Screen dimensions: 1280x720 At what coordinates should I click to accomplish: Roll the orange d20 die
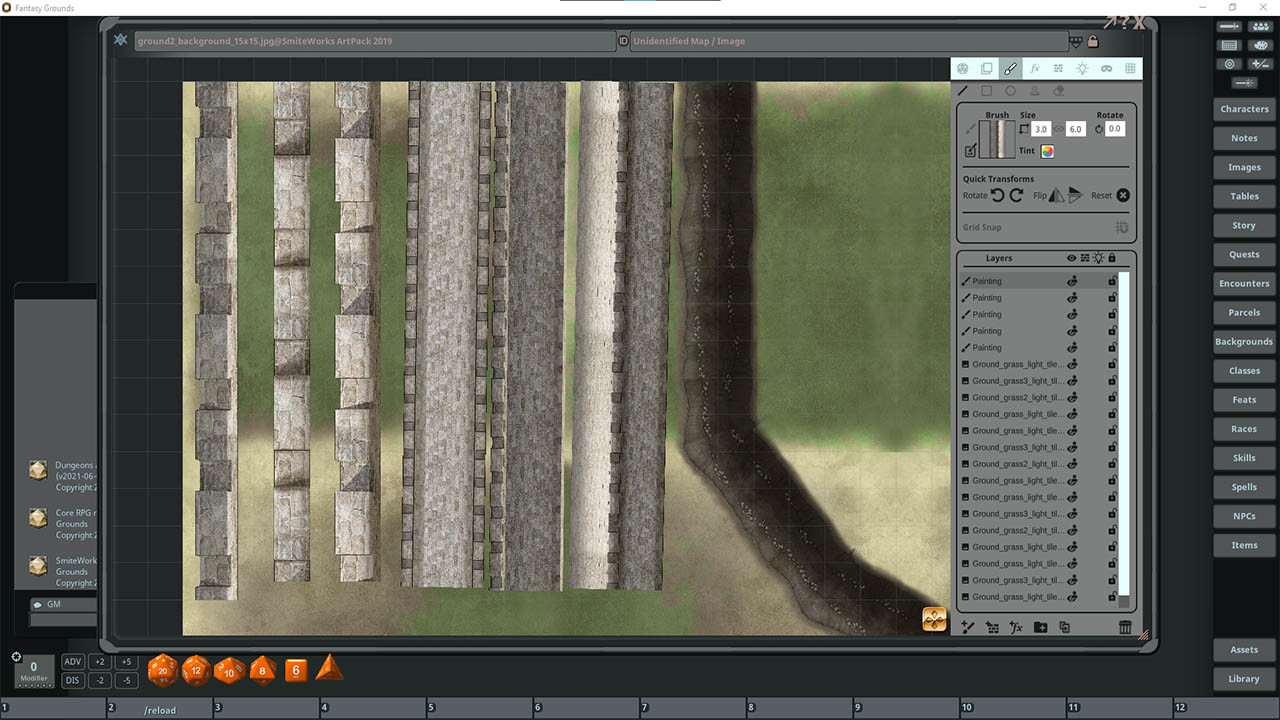(x=162, y=670)
